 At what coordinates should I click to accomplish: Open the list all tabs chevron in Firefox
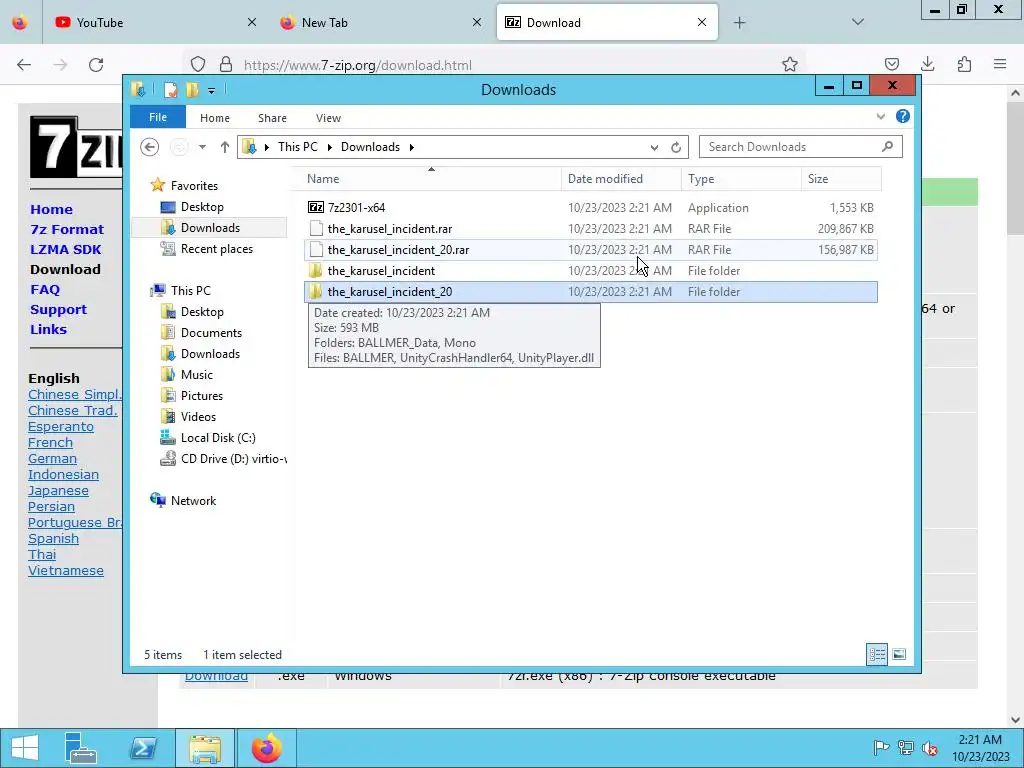coord(858,22)
